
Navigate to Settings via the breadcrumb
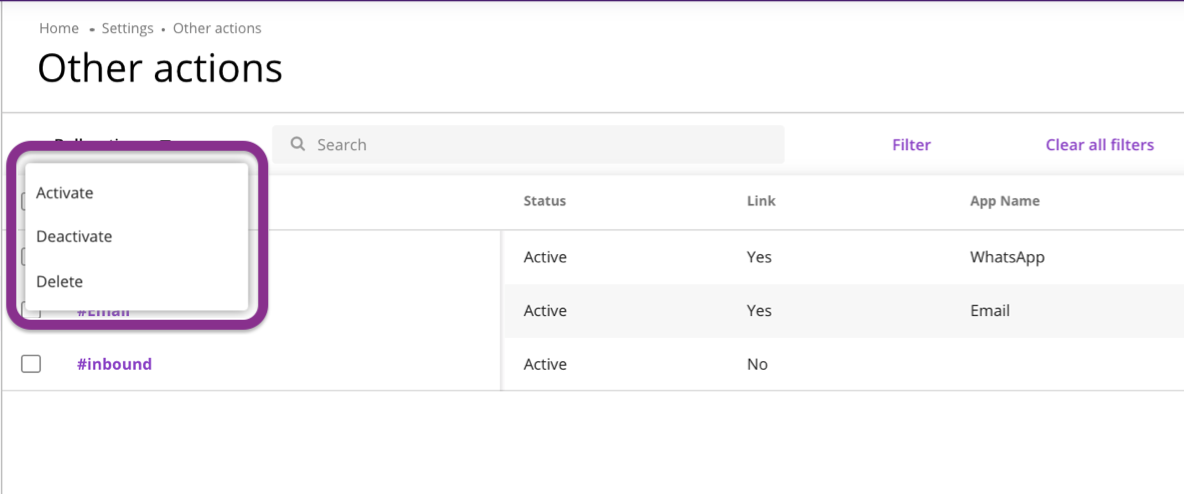(127, 28)
